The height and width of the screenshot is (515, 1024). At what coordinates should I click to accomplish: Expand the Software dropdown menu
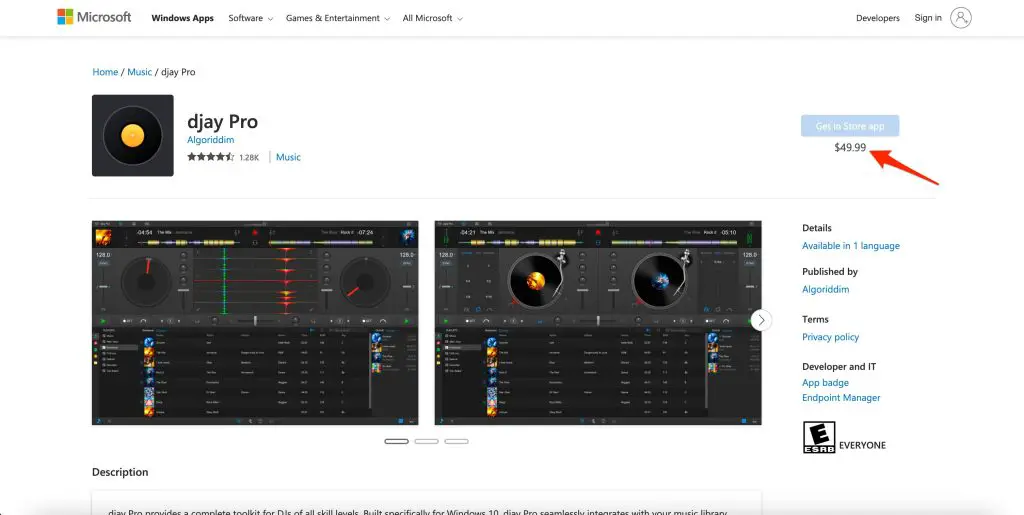coord(251,18)
